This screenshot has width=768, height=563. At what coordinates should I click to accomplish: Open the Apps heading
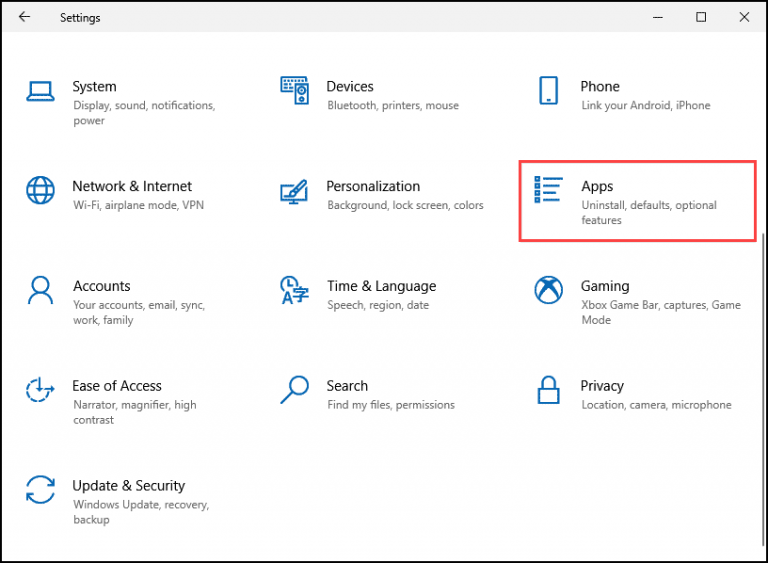click(597, 187)
